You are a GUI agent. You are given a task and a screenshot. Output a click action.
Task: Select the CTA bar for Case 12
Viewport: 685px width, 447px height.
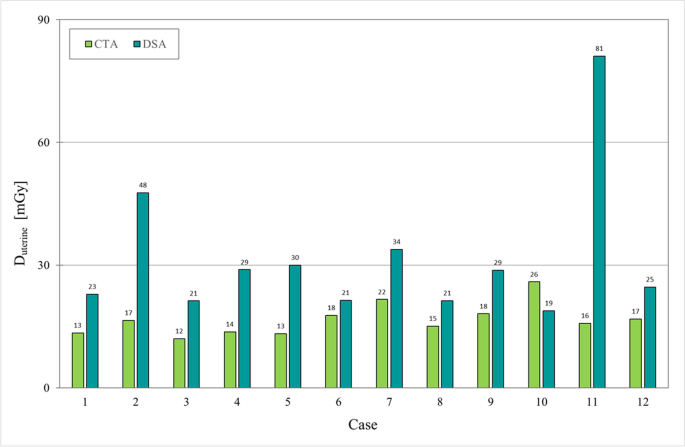636,353
